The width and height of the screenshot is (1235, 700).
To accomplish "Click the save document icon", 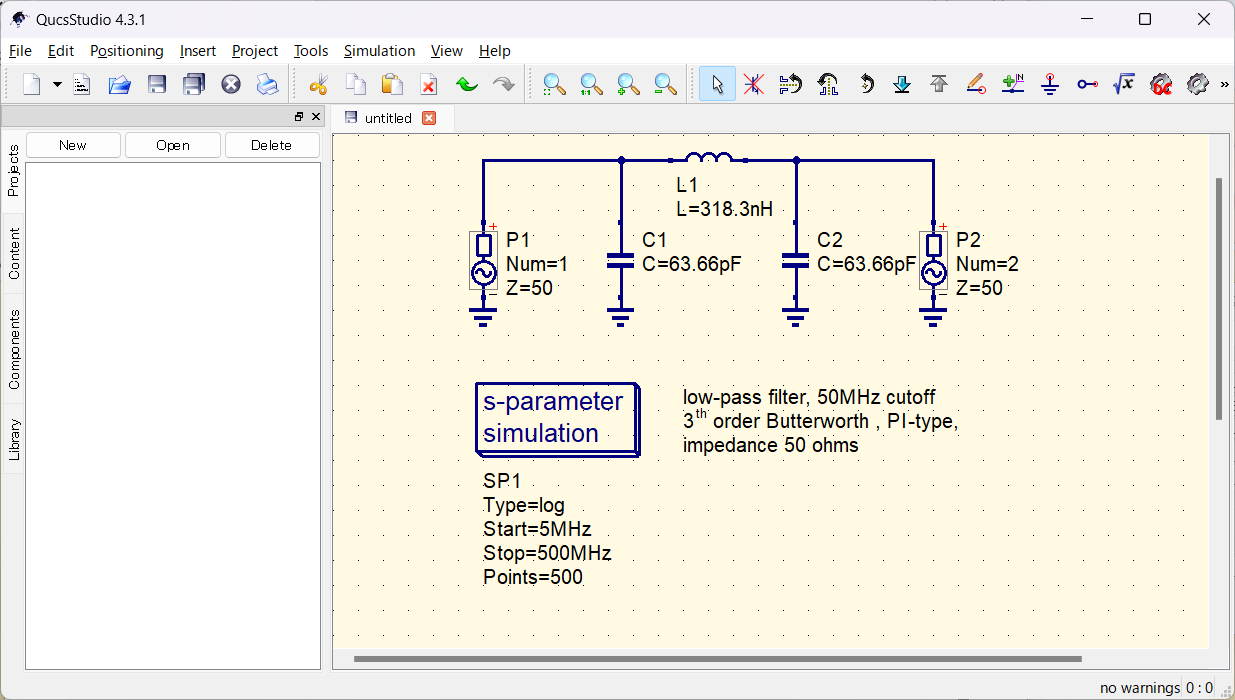I will tap(156, 84).
